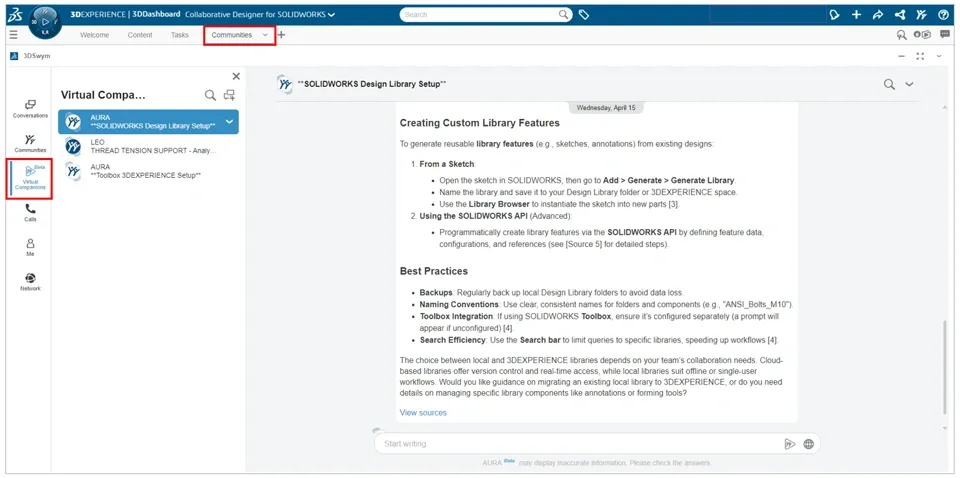Screen dimensions: 960x478
Task: Expand options for AURA Design Library conversation
Action: coord(230,122)
